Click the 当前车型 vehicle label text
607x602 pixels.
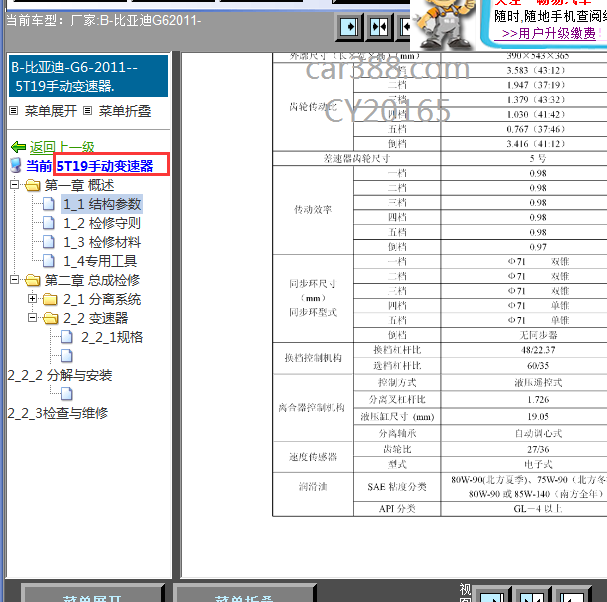pos(104,20)
